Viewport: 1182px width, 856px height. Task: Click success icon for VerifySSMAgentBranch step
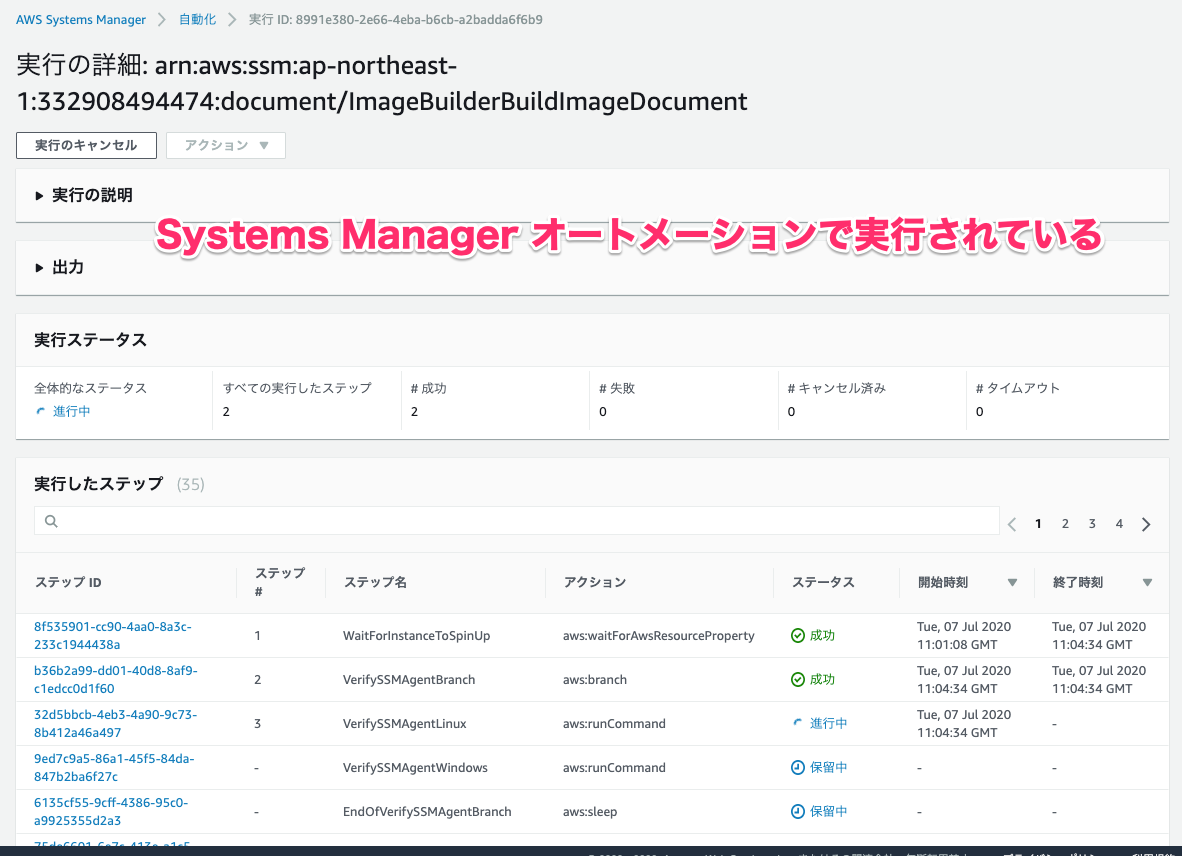(798, 679)
